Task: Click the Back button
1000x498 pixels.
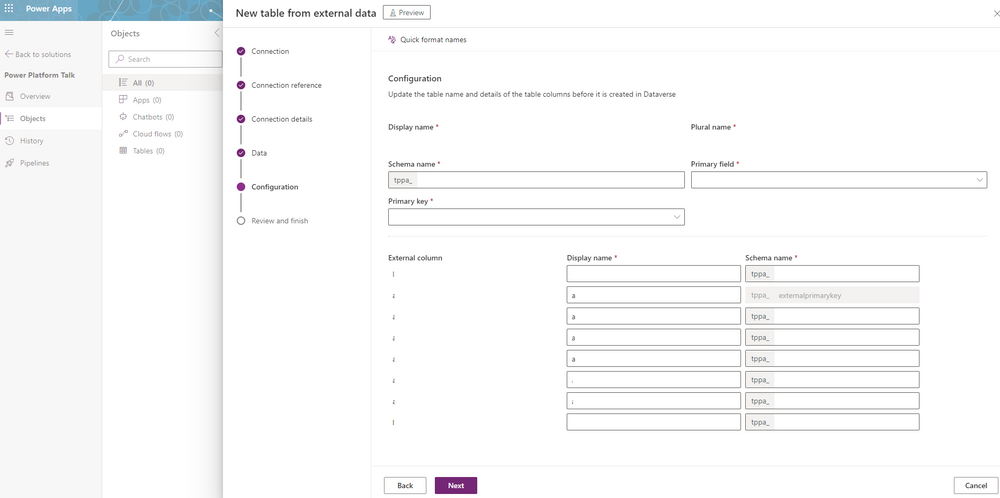Action: click(405, 485)
